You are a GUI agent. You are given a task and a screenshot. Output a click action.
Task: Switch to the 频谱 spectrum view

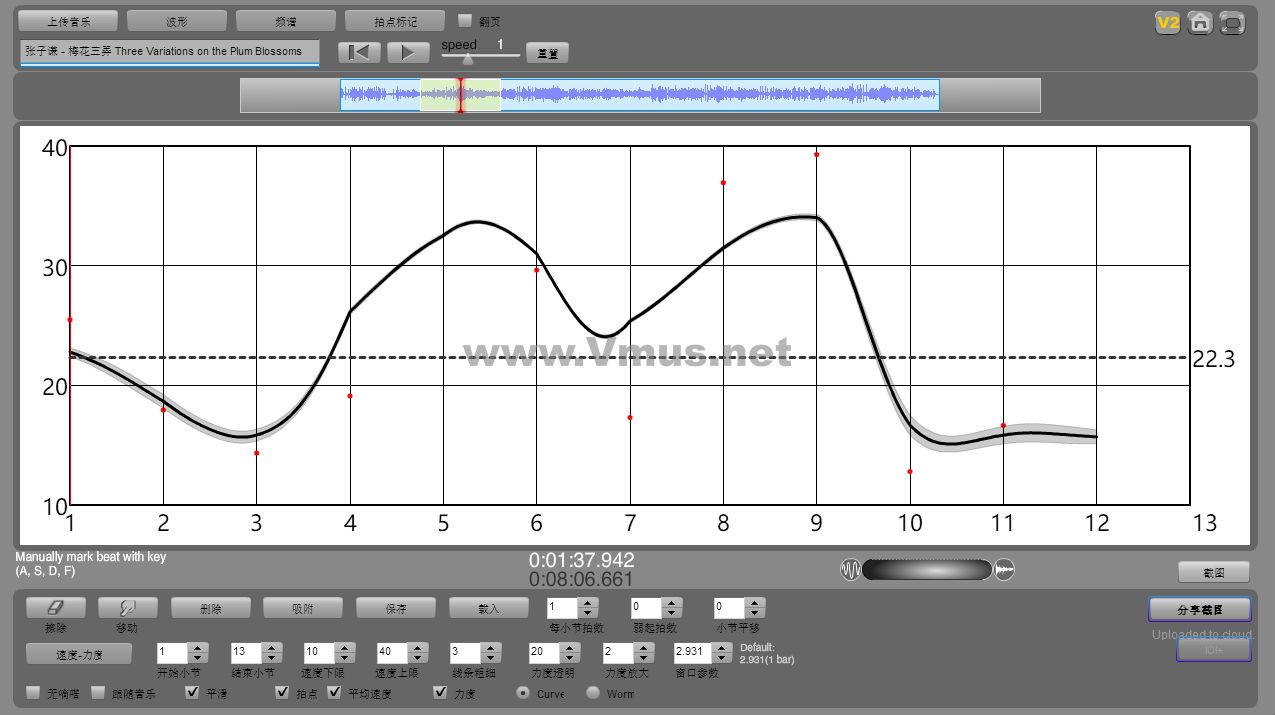click(x=286, y=21)
